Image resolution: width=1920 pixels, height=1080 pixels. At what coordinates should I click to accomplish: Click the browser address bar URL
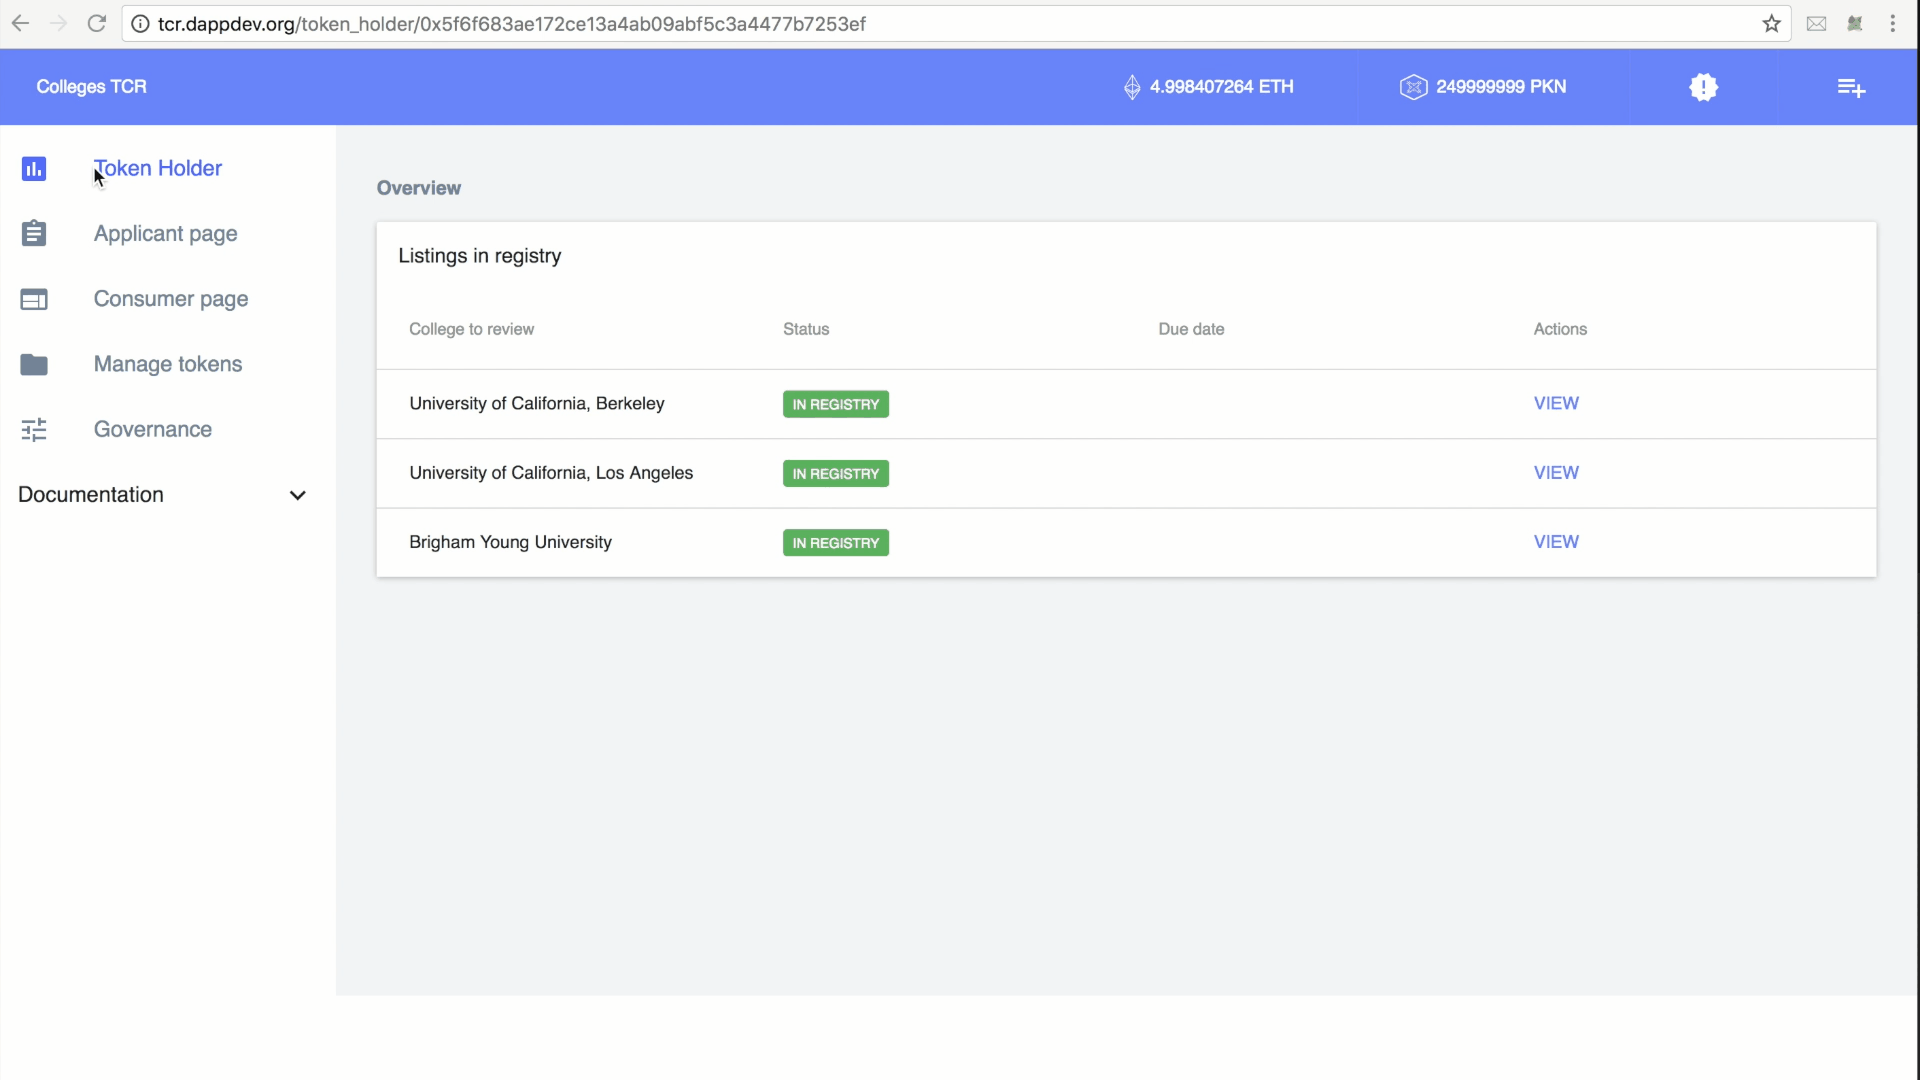pyautogui.click(x=512, y=24)
